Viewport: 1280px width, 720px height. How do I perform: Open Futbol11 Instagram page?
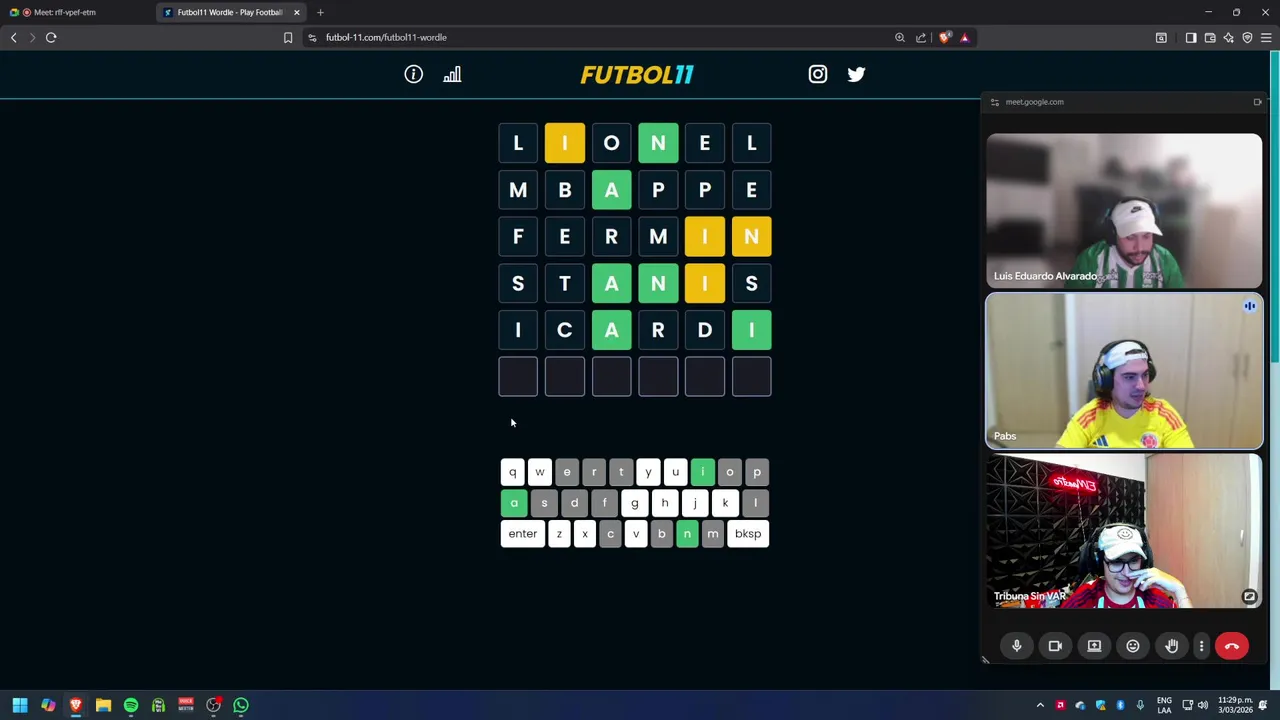pyautogui.click(x=818, y=74)
